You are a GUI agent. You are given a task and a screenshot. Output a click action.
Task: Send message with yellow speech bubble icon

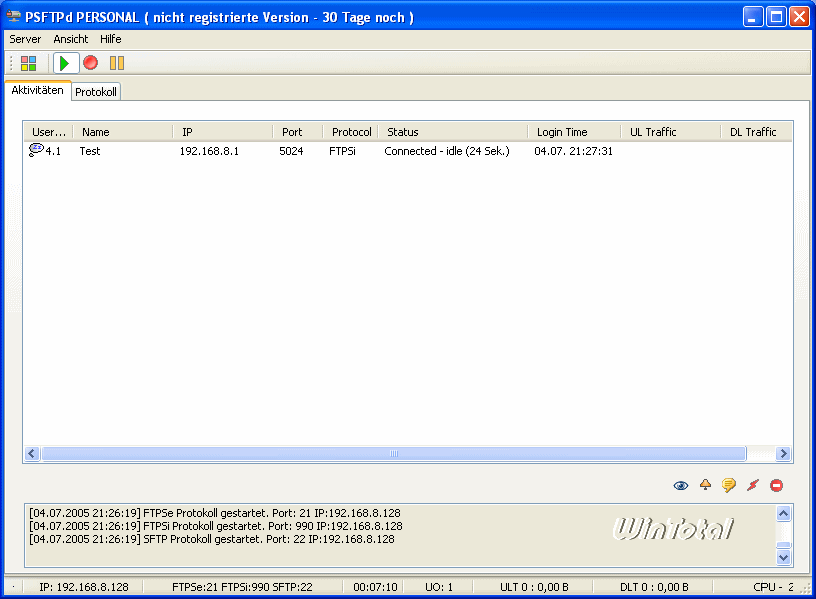point(729,485)
